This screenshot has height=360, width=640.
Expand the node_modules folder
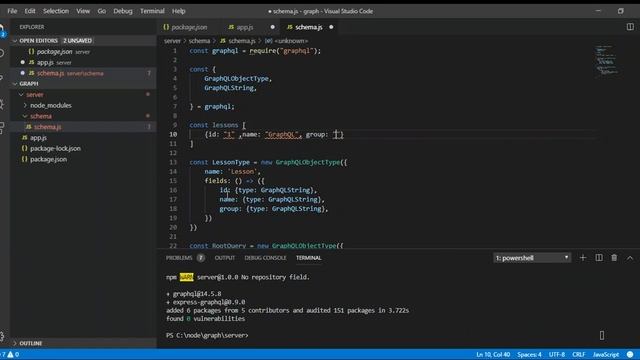click(25, 105)
